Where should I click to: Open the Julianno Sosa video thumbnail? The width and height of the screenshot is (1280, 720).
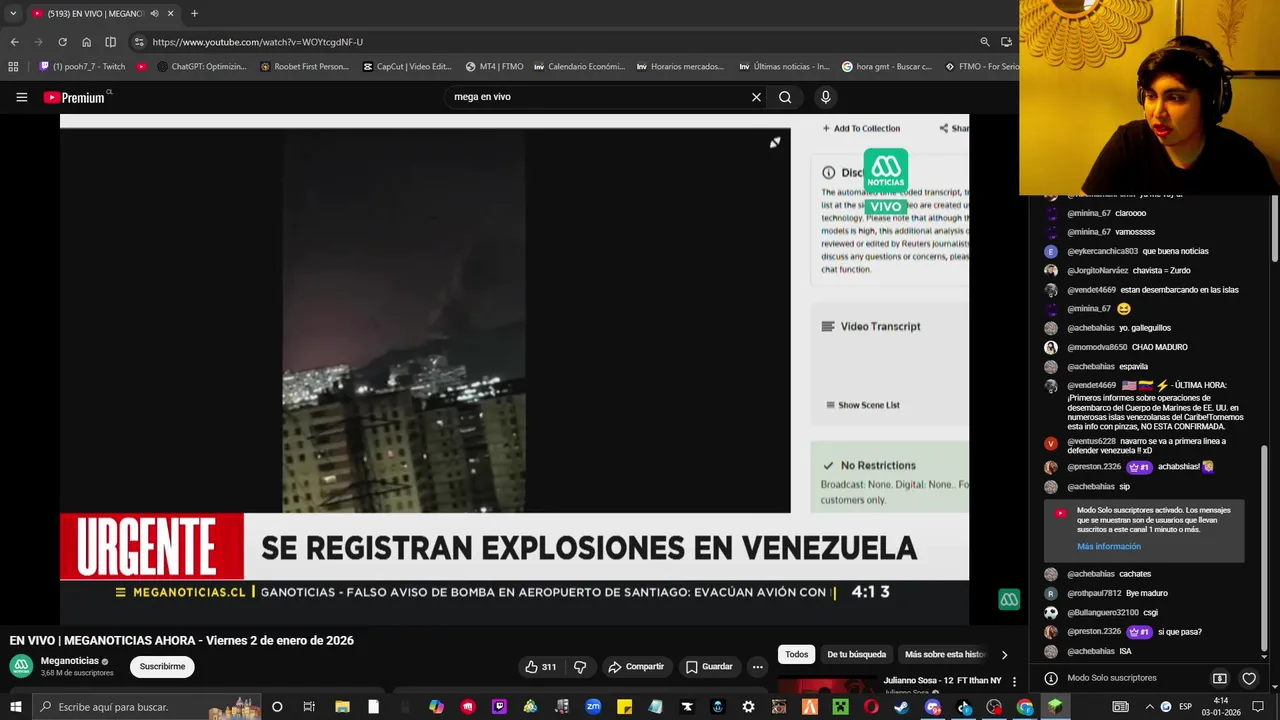click(827, 685)
